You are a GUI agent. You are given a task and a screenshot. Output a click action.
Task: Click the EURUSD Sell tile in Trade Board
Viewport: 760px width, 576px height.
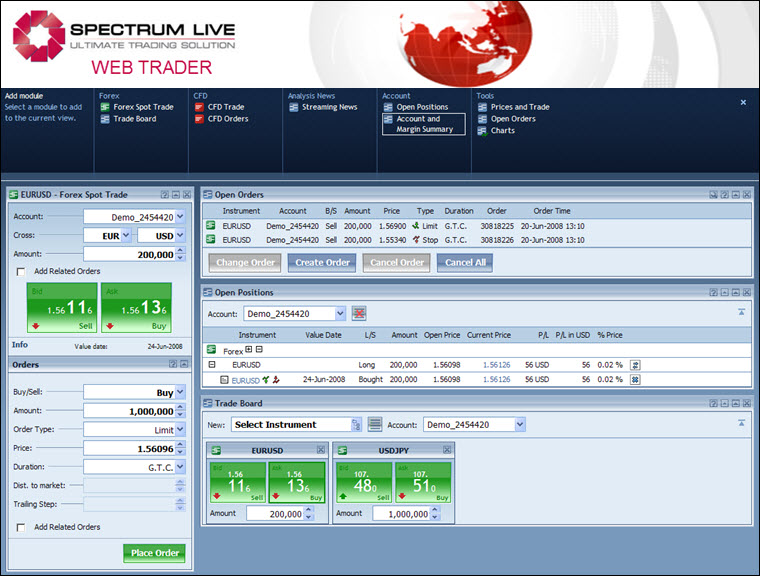[x=238, y=482]
